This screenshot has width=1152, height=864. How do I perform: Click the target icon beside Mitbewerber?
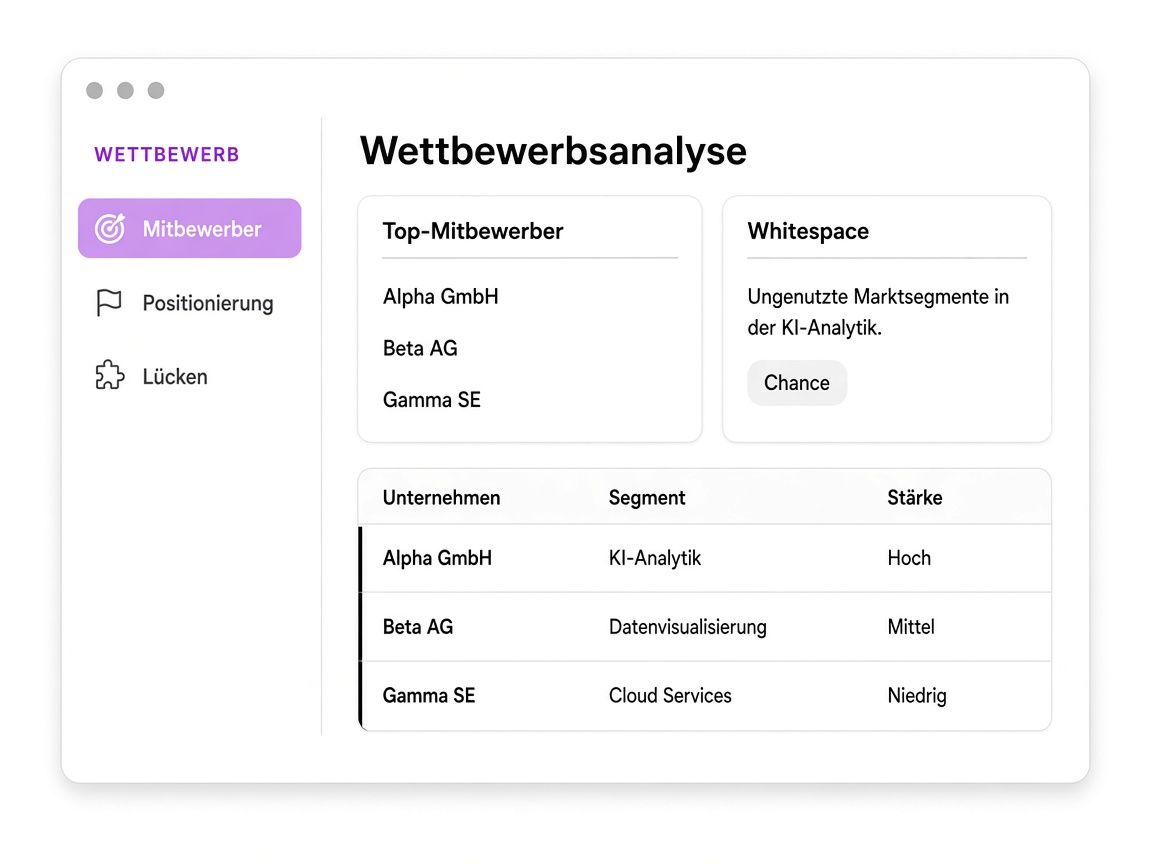pos(109,228)
